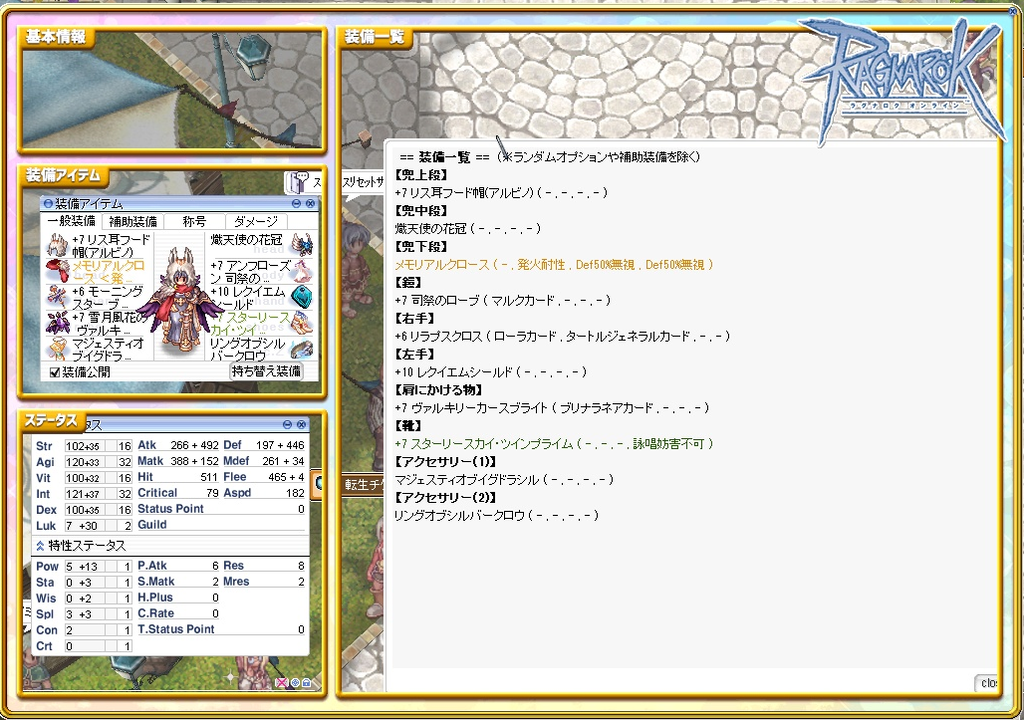Click the Status Point label
This screenshot has height=720, width=1024.
[170, 509]
